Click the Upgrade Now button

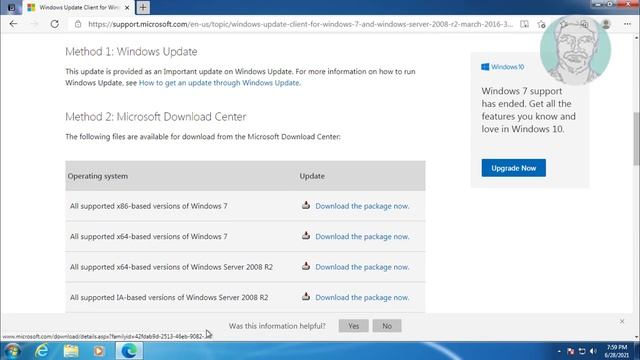click(513, 168)
